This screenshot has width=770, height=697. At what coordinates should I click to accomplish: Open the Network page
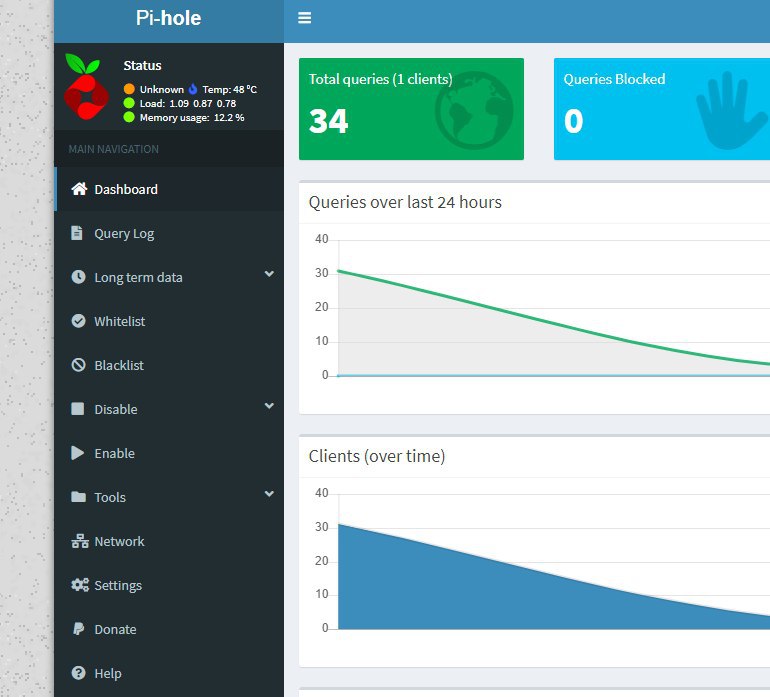tap(169, 541)
